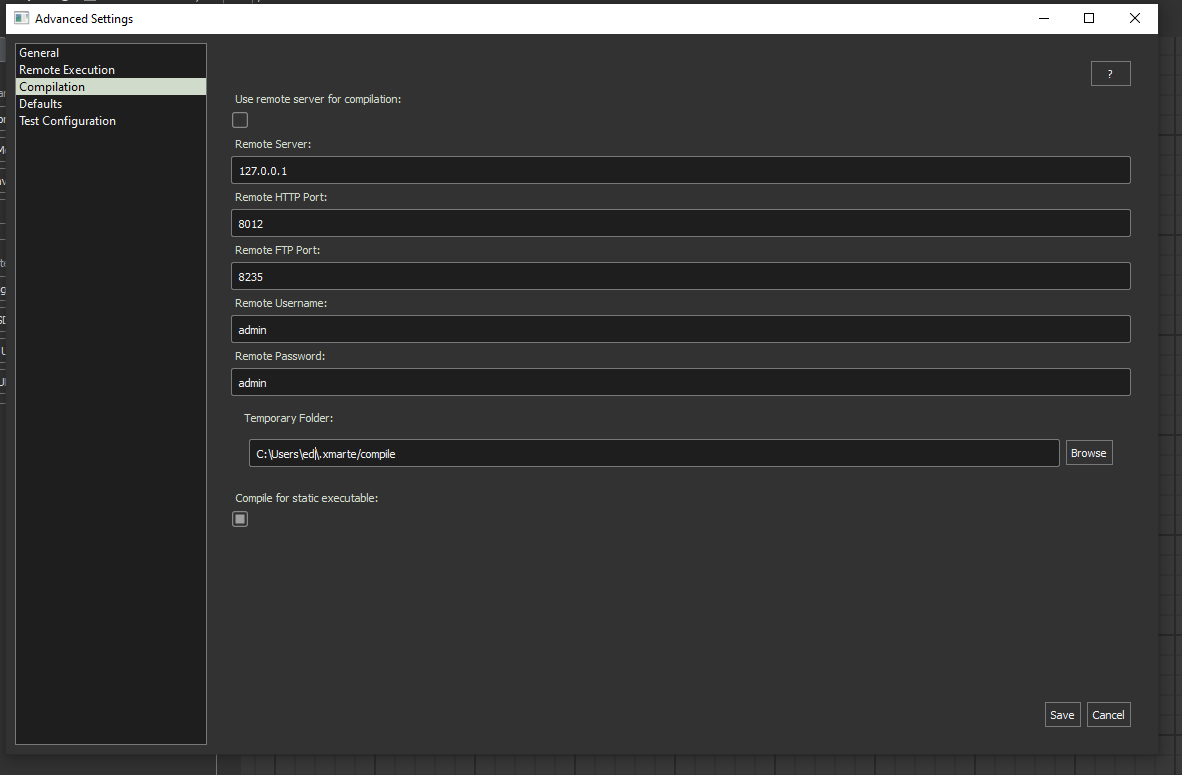This screenshot has height=775, width=1182.
Task: Select the Remote Username input field
Action: [x=680, y=329]
